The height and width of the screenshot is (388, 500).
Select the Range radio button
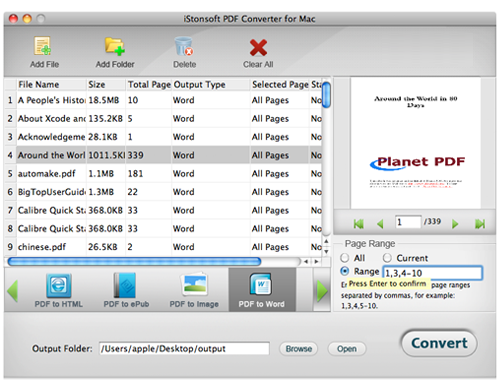(344, 271)
